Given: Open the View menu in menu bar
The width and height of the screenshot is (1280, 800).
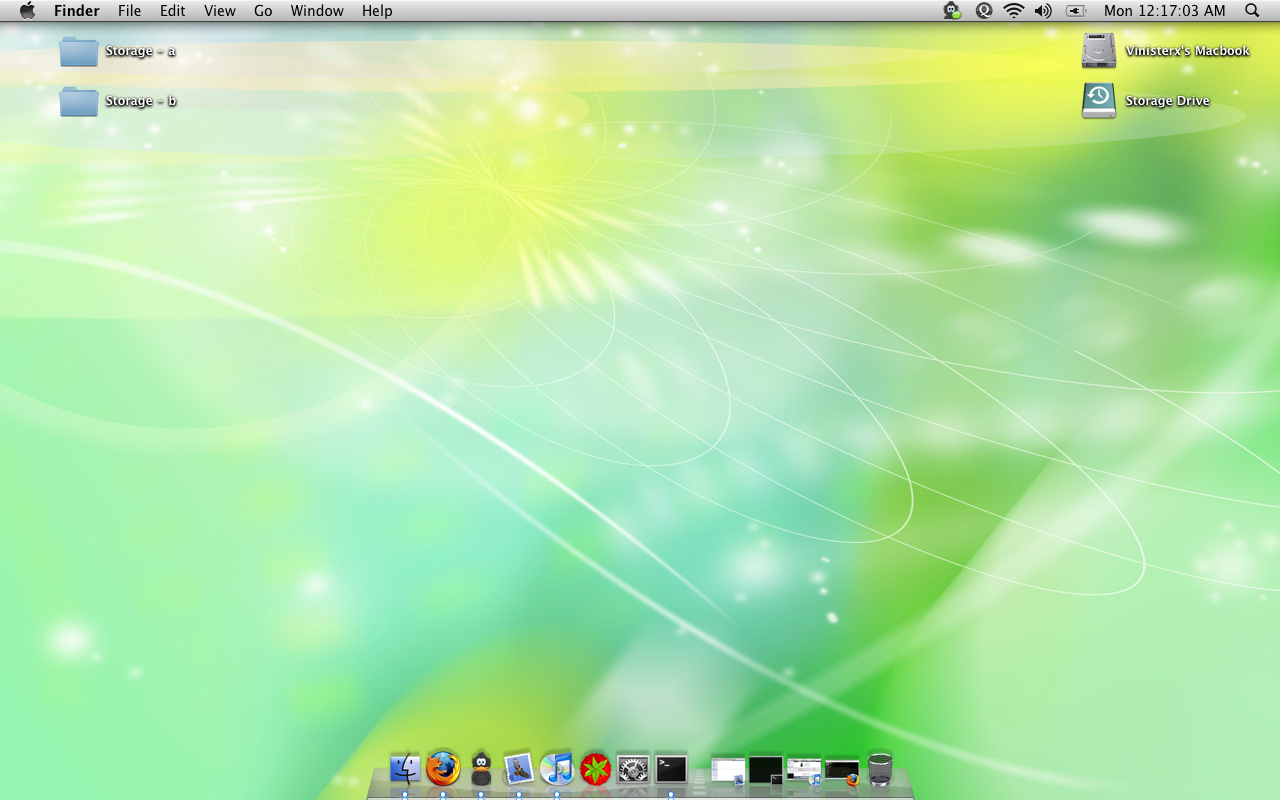Looking at the screenshot, I should 219,11.
